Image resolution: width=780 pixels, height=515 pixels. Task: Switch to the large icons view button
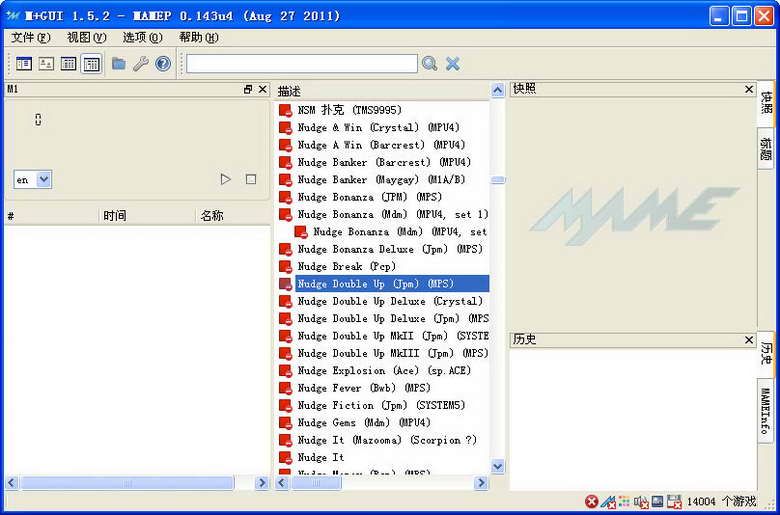(x=46, y=64)
